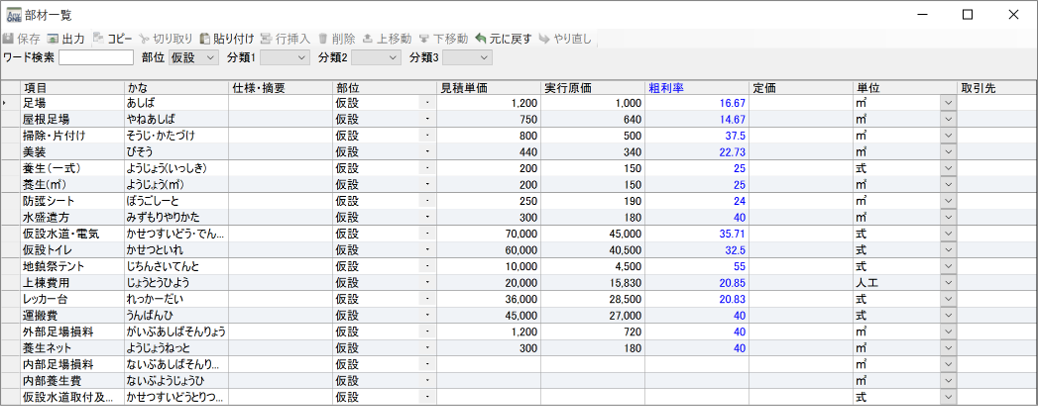Click the 行挿入 (Insert row) icon

(x=266, y=38)
